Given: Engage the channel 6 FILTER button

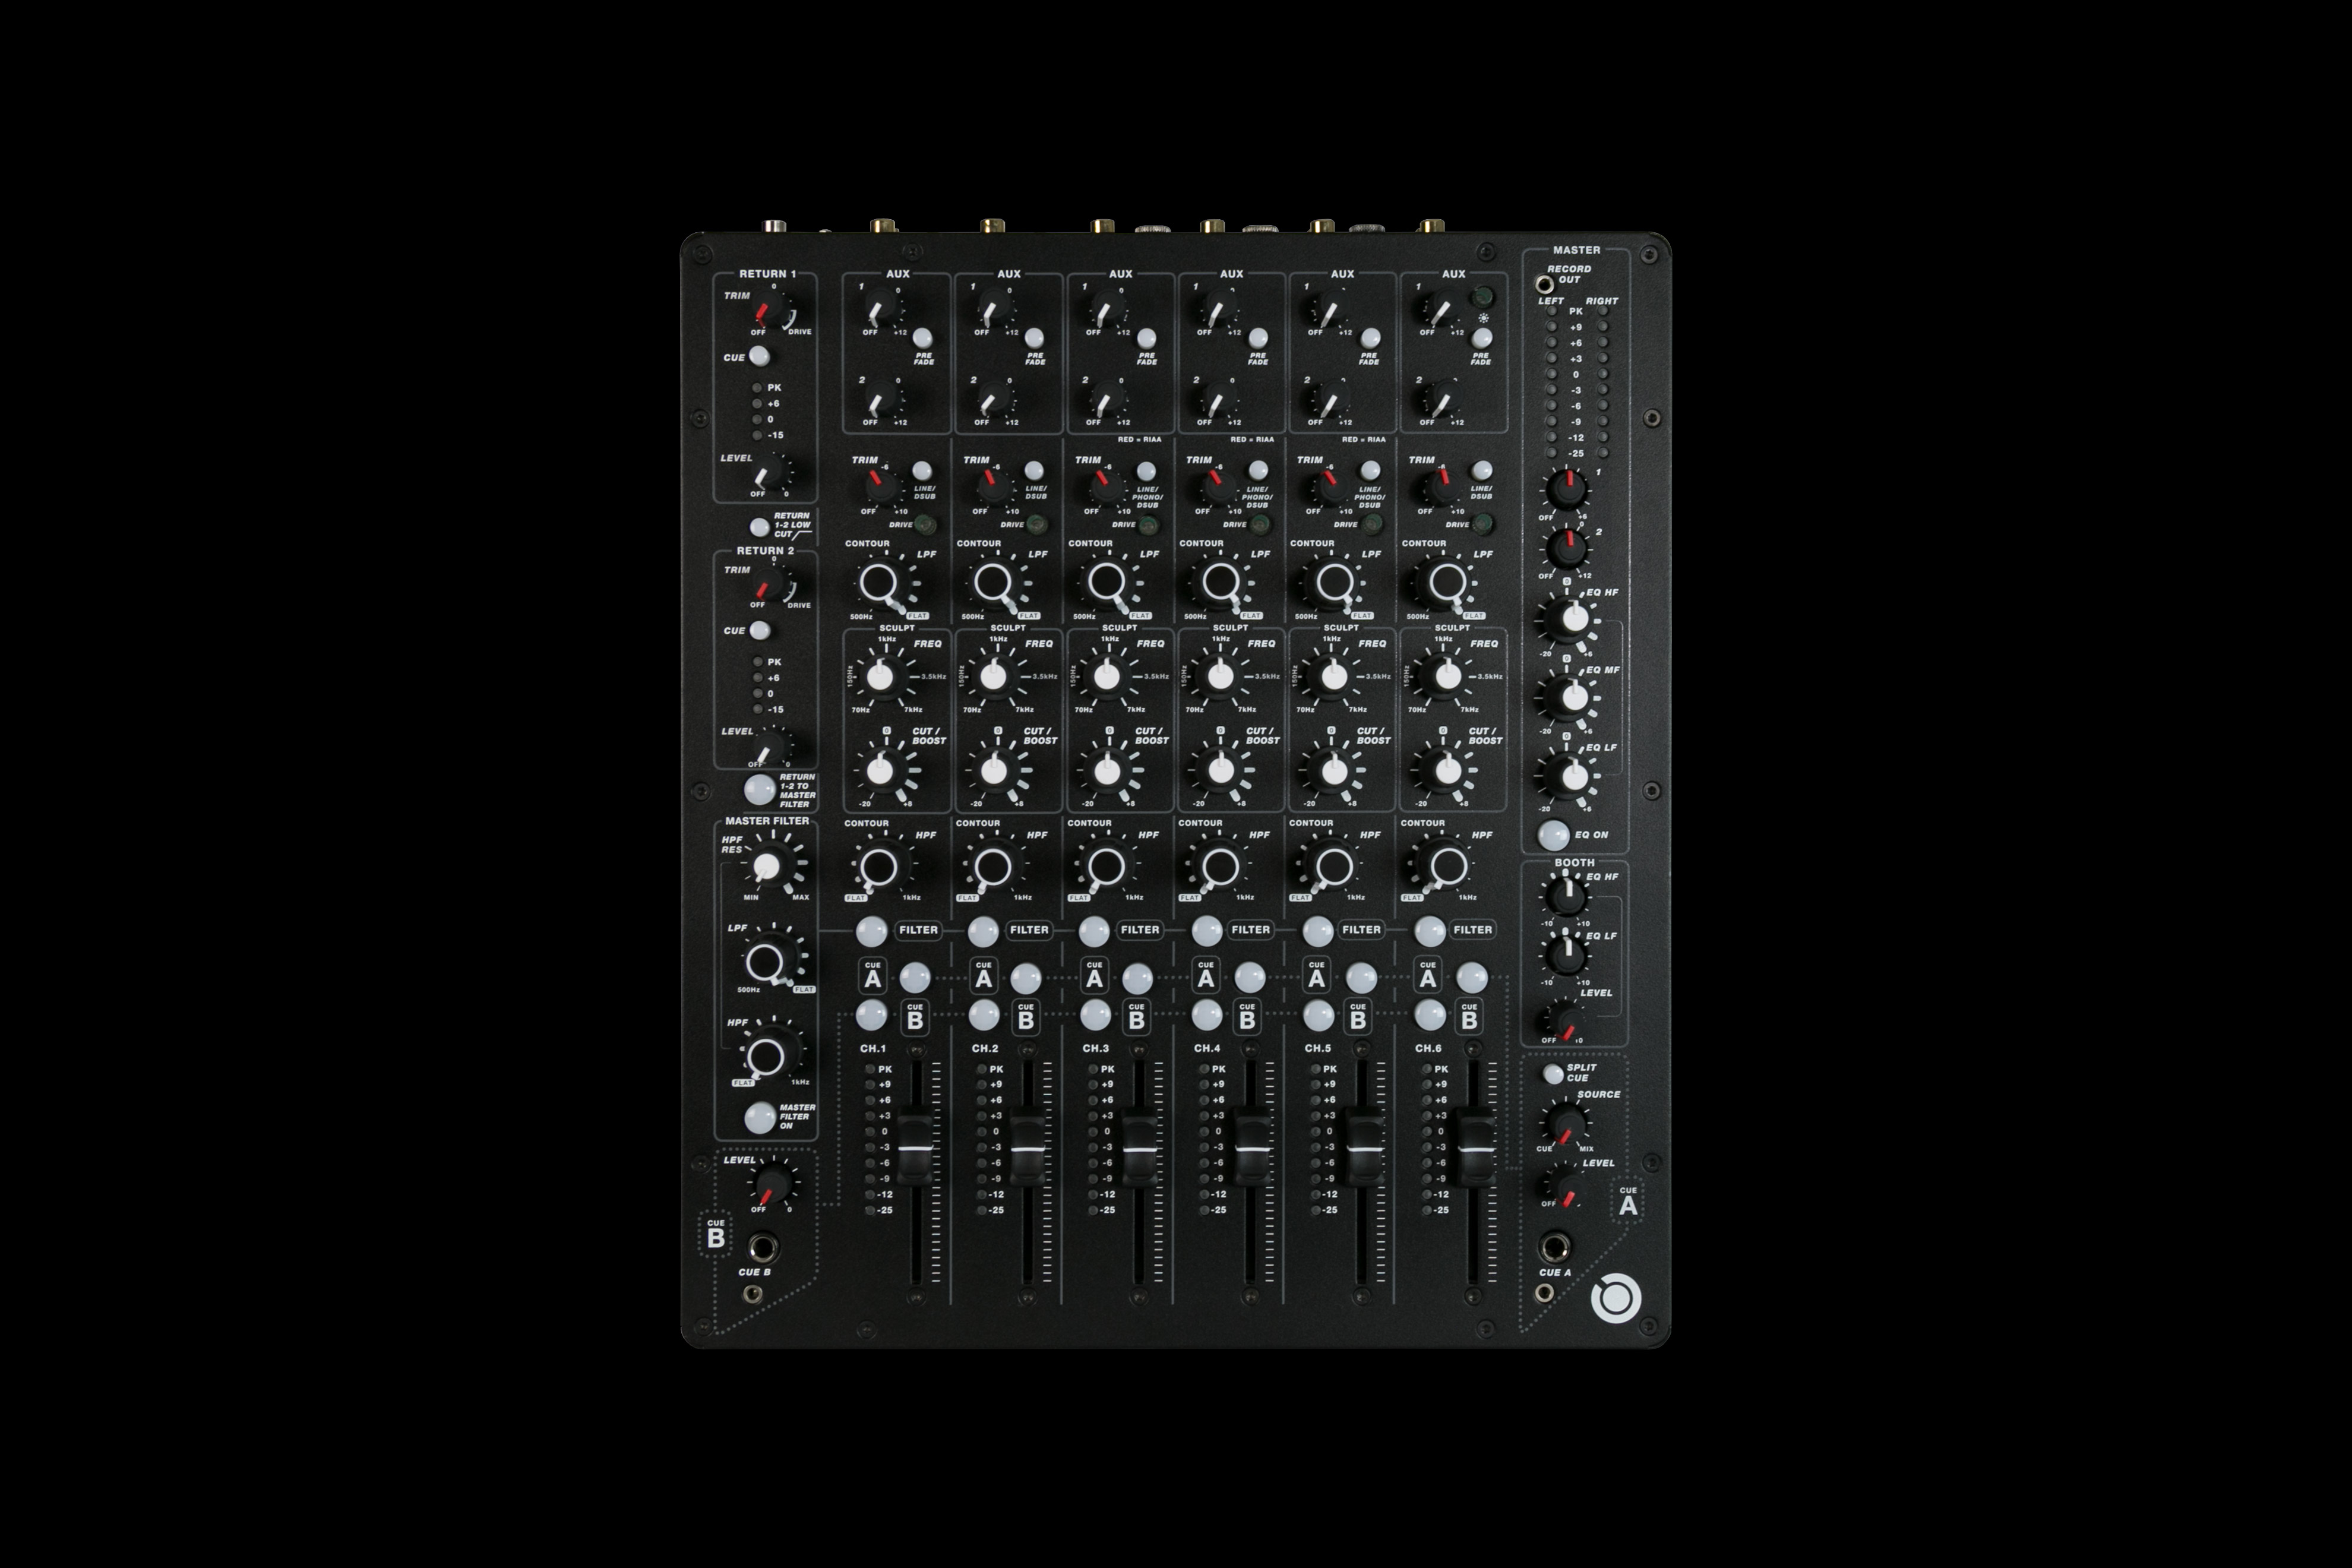Looking at the screenshot, I should click(1430, 931).
